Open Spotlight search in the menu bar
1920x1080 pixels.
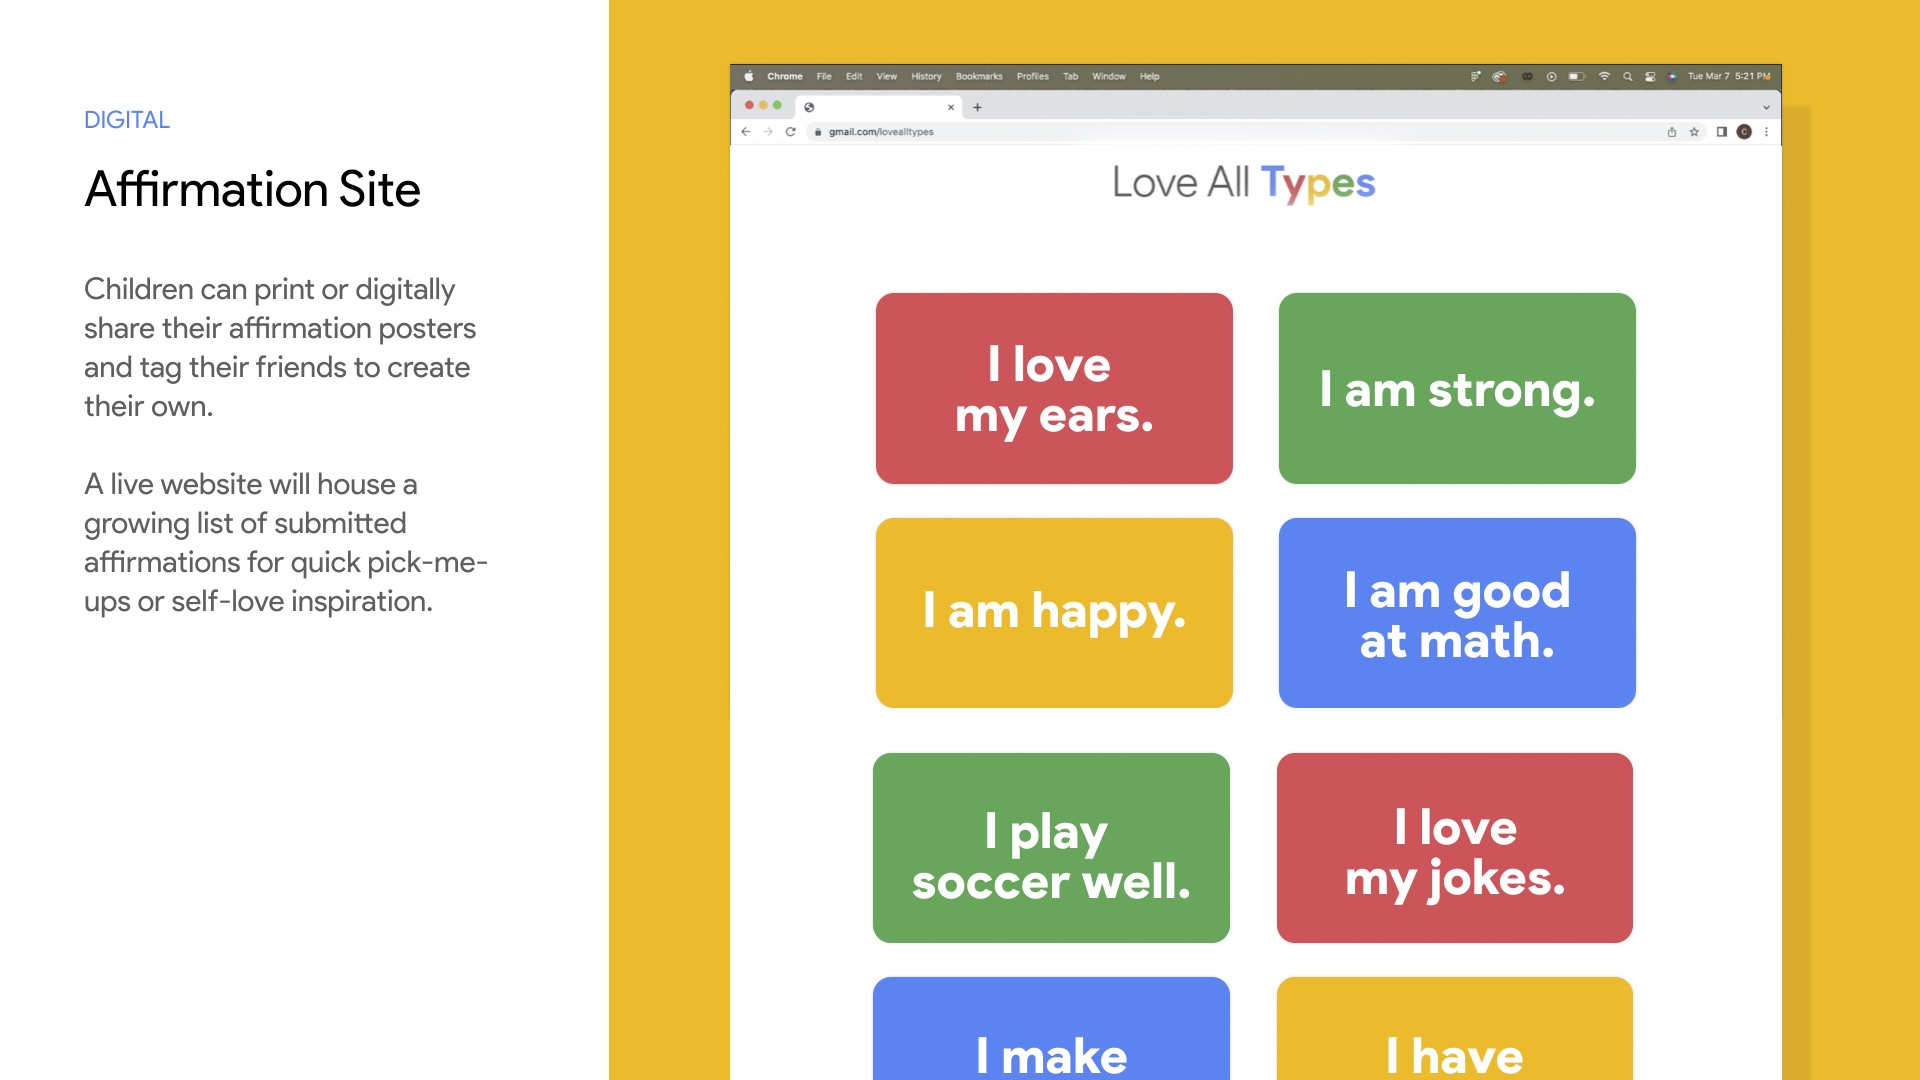[x=1628, y=76]
